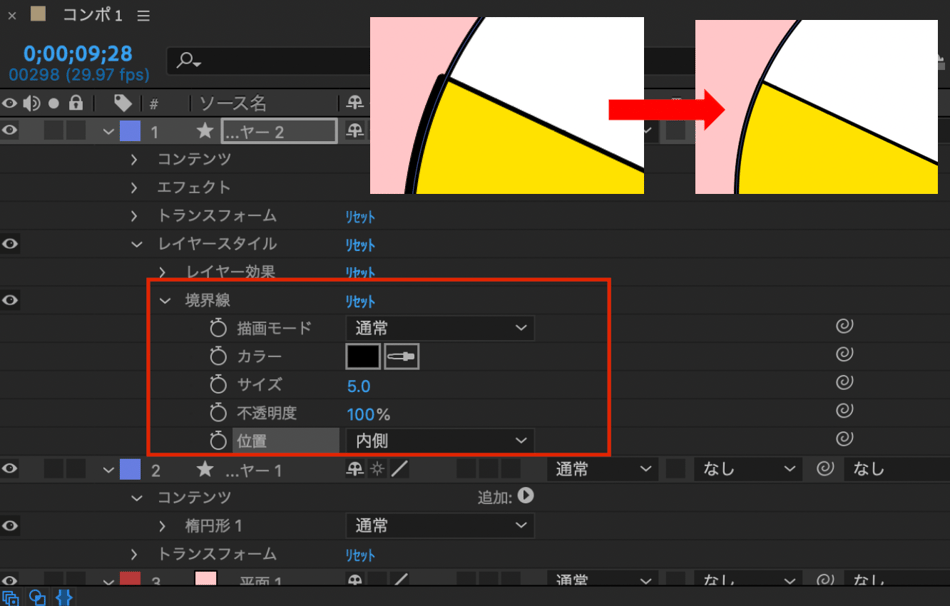
Task: Expand layer 1 トランスフォーム group
Action: point(134,216)
